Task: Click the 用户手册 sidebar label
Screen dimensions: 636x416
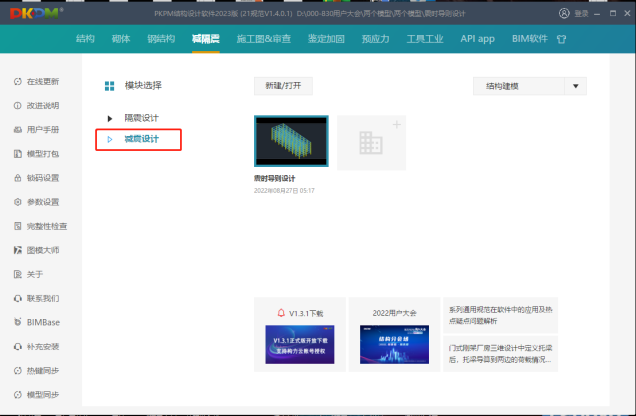Action: click(x=43, y=130)
